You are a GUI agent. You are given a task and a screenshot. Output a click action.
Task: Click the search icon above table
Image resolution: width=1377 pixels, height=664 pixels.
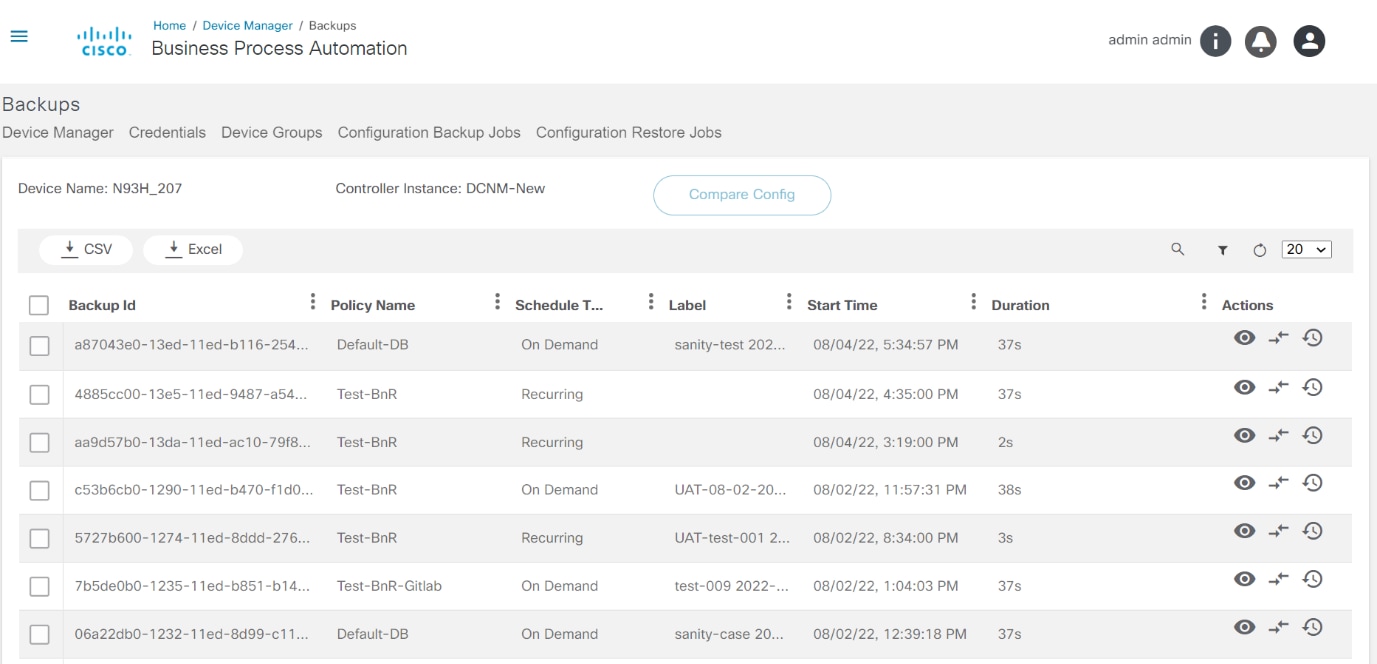pyautogui.click(x=1177, y=250)
